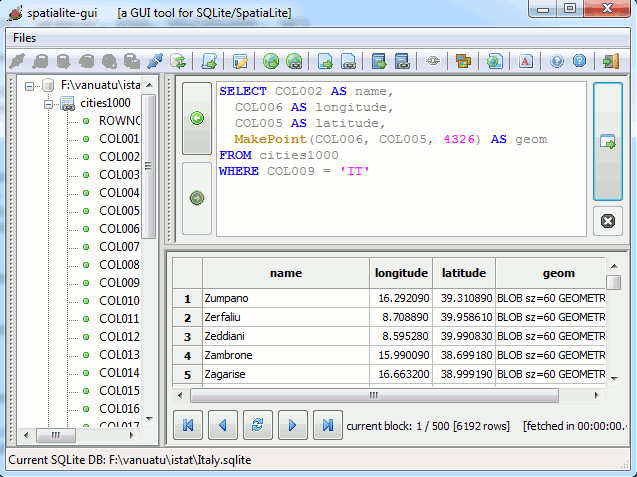The height and width of the screenshot is (477, 637).
Task: Click the tree panel scroll-right arrow
Action: pos(131,435)
